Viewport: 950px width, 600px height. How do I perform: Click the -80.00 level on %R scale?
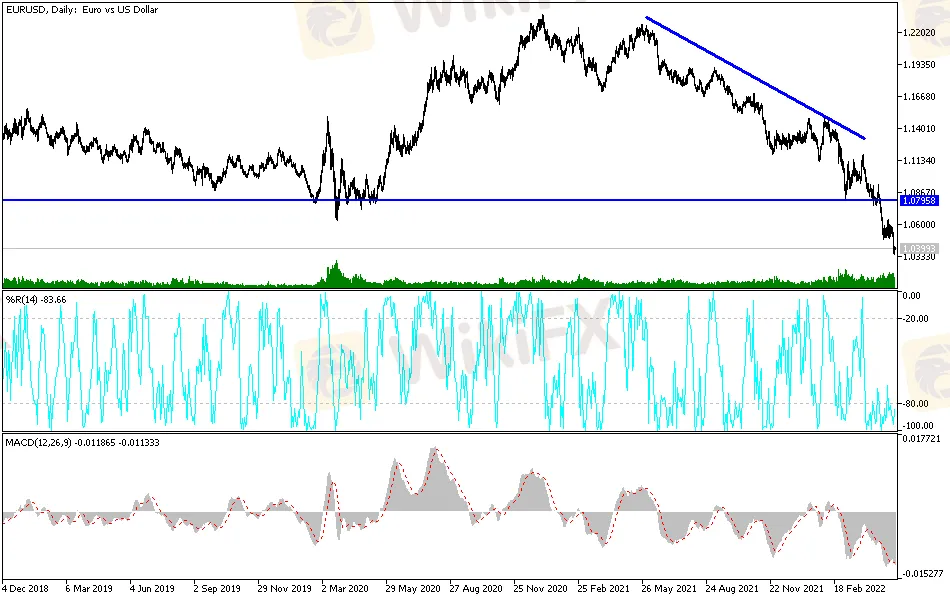pos(913,404)
